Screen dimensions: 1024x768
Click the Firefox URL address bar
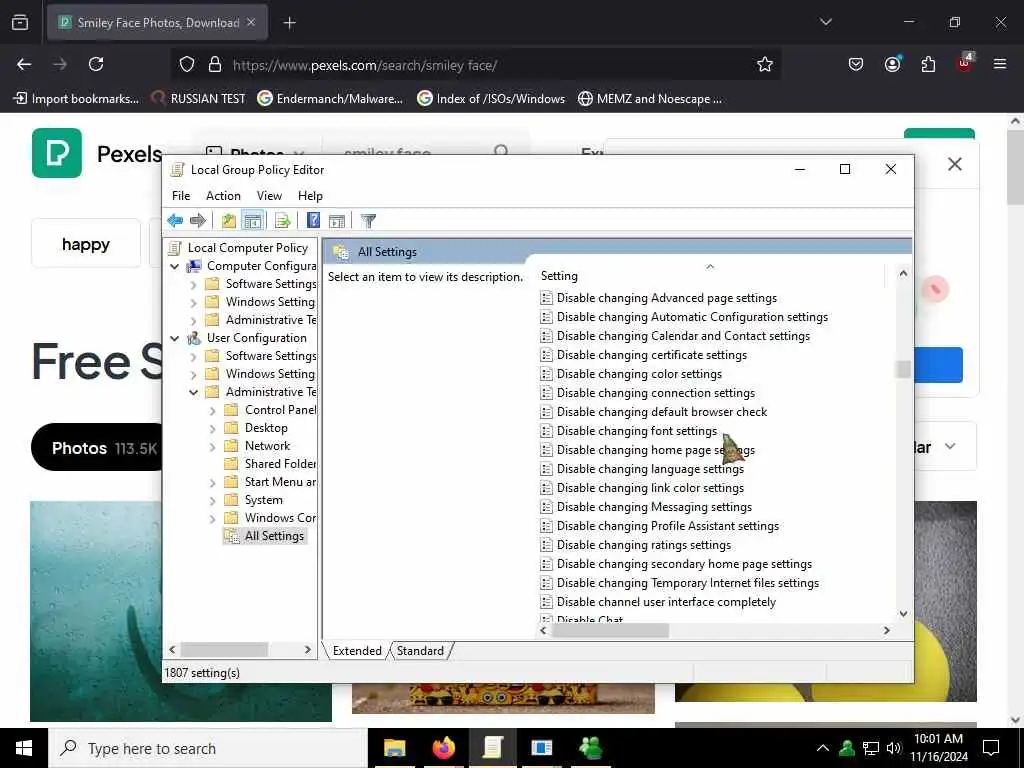point(475,65)
